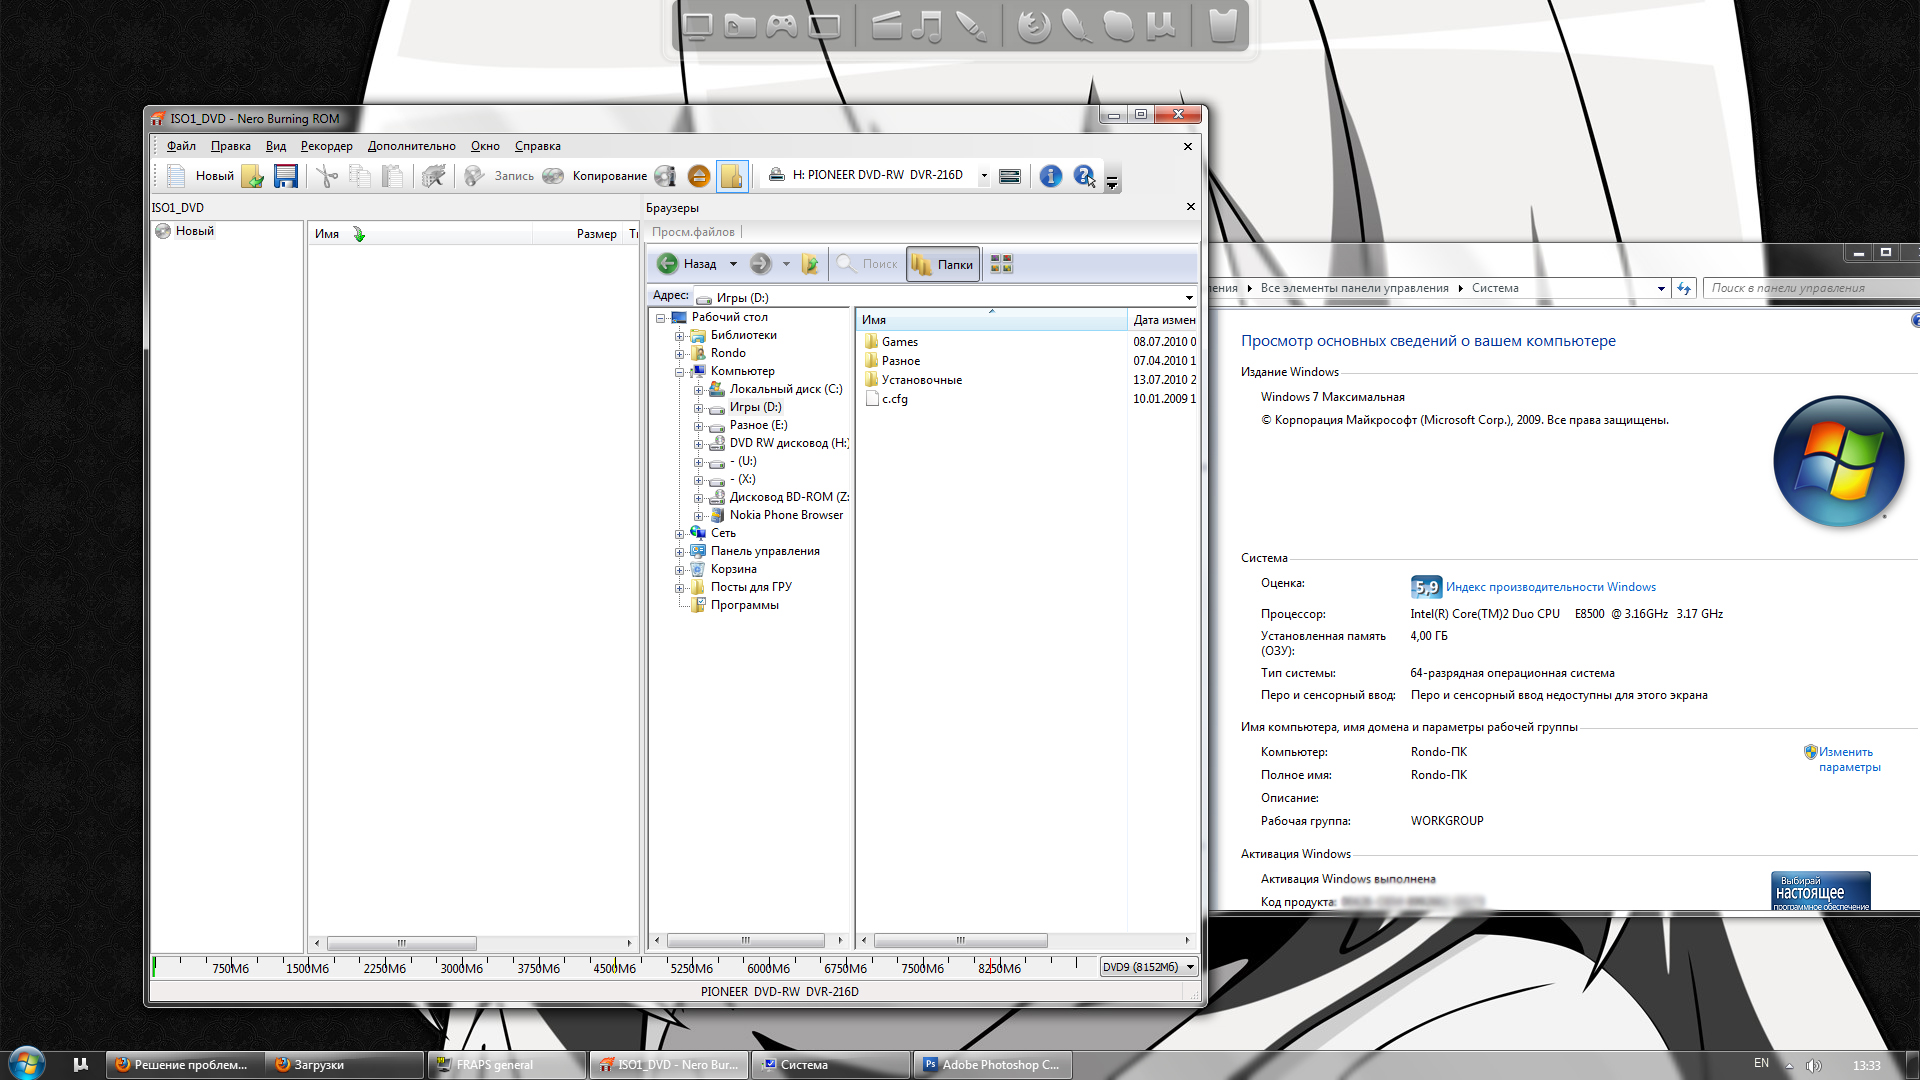The height and width of the screenshot is (1080, 1920).
Task: Click the Paste clipboard toolbar icon
Action: [x=393, y=176]
